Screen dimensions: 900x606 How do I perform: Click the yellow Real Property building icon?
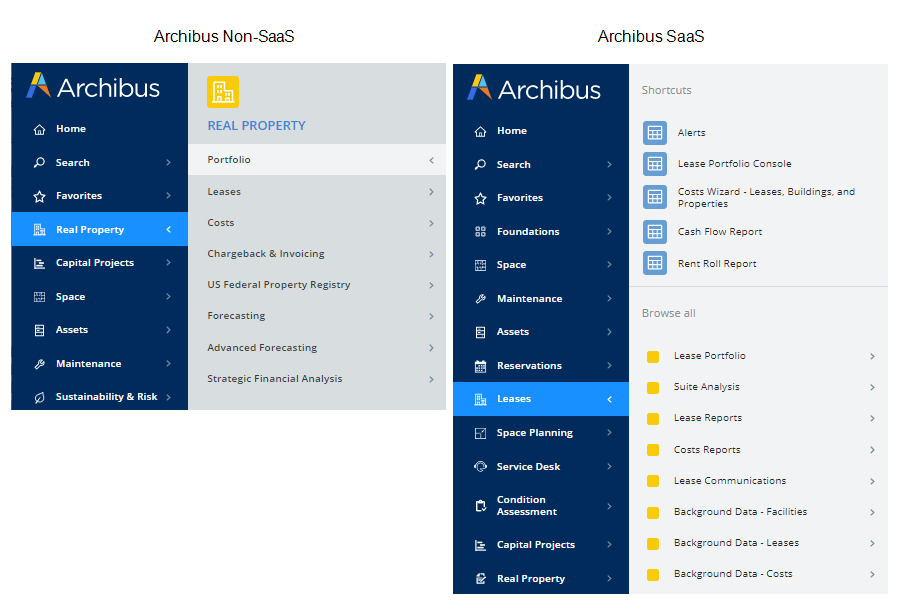(223, 92)
